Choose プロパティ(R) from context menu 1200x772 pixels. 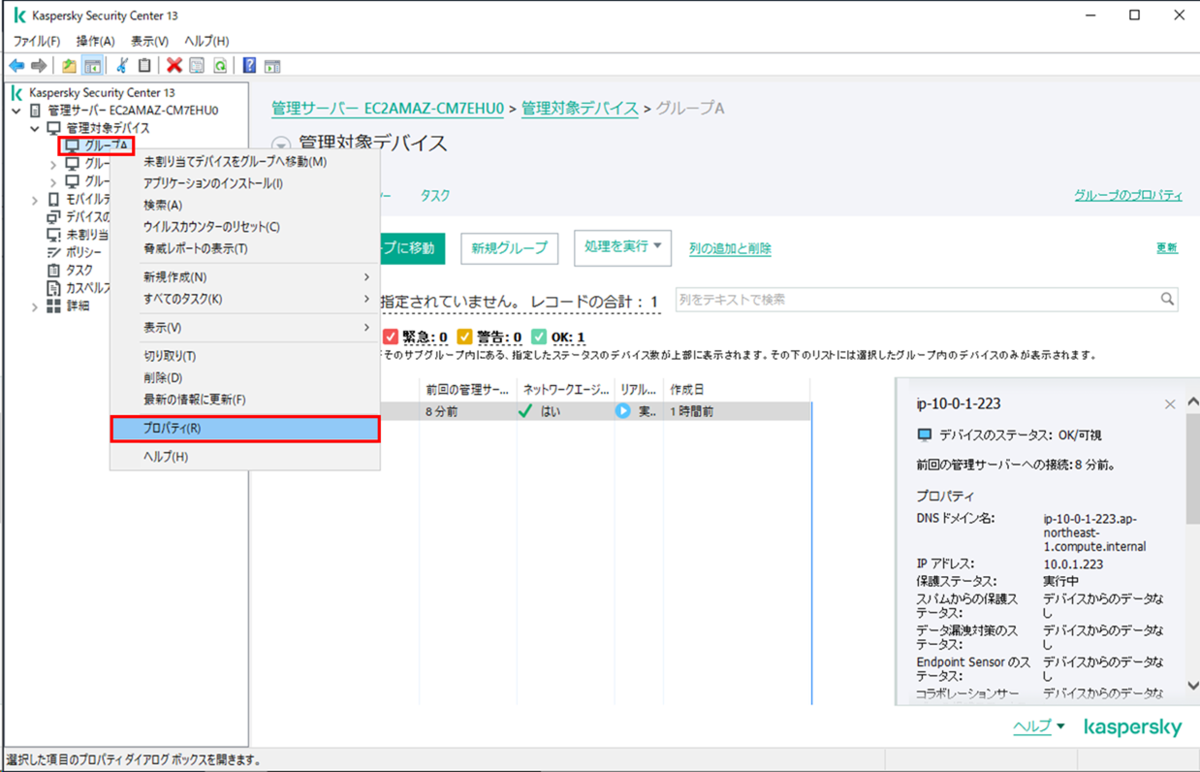(245, 428)
